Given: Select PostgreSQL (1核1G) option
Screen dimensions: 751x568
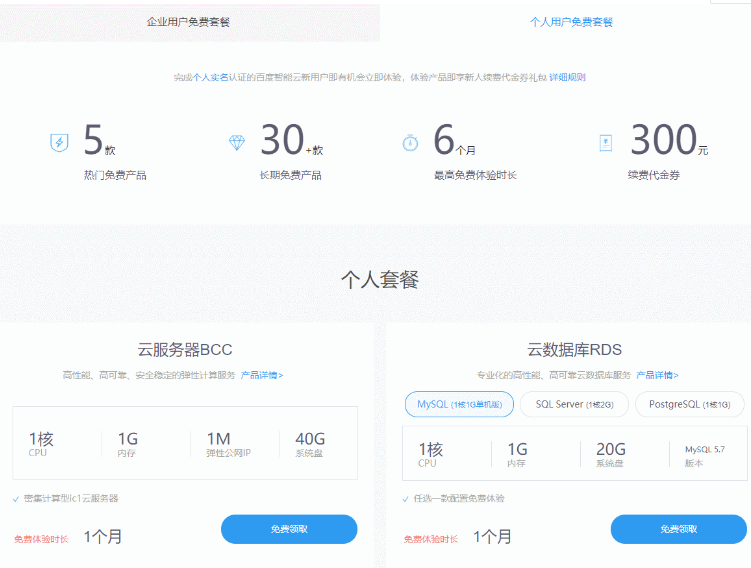Looking at the screenshot, I should 689,404.
